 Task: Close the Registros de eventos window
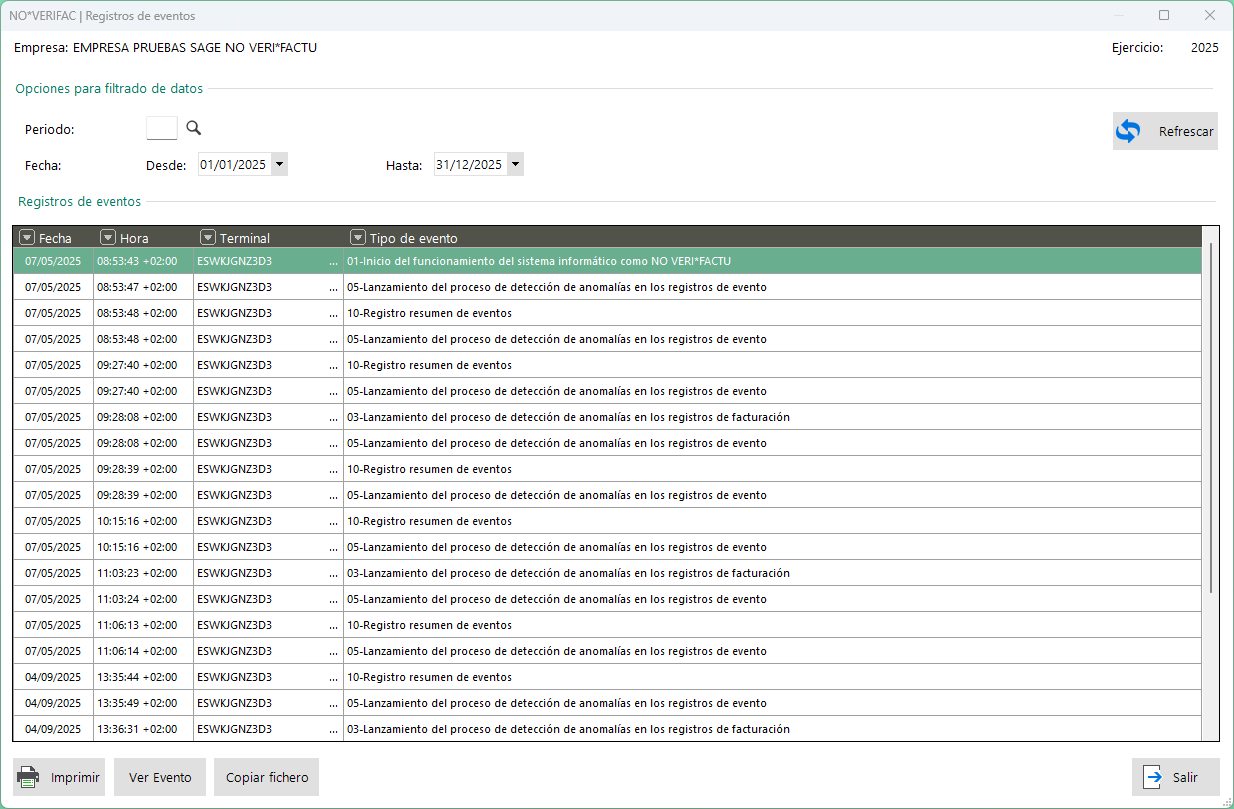tap(1210, 15)
